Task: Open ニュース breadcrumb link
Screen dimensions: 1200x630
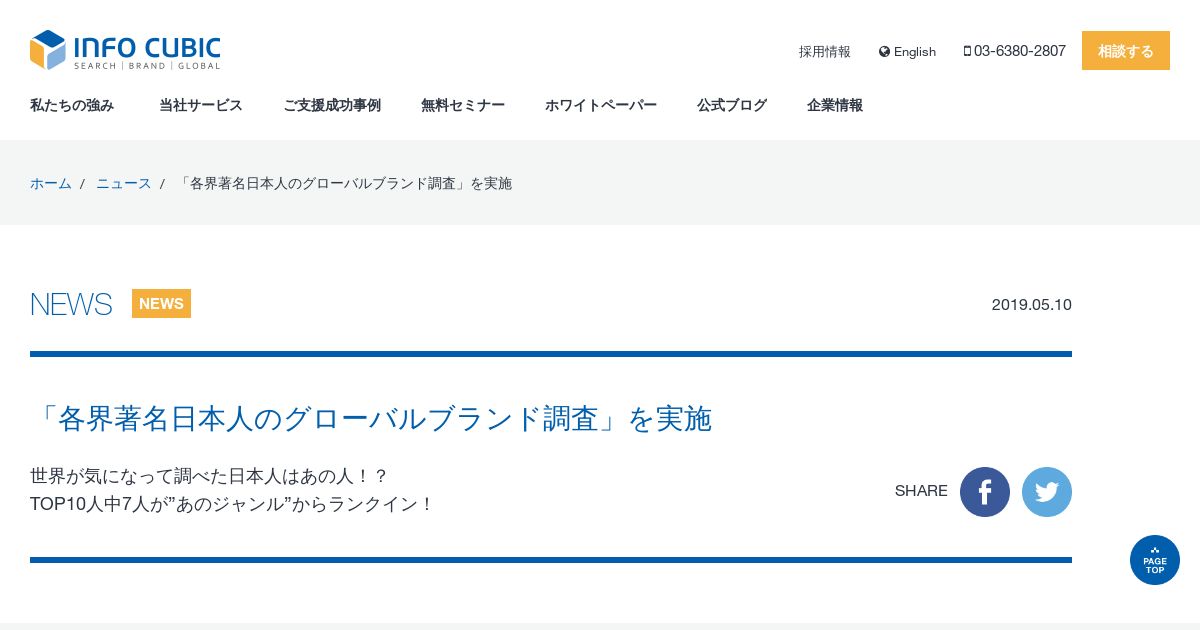Action: (x=124, y=183)
